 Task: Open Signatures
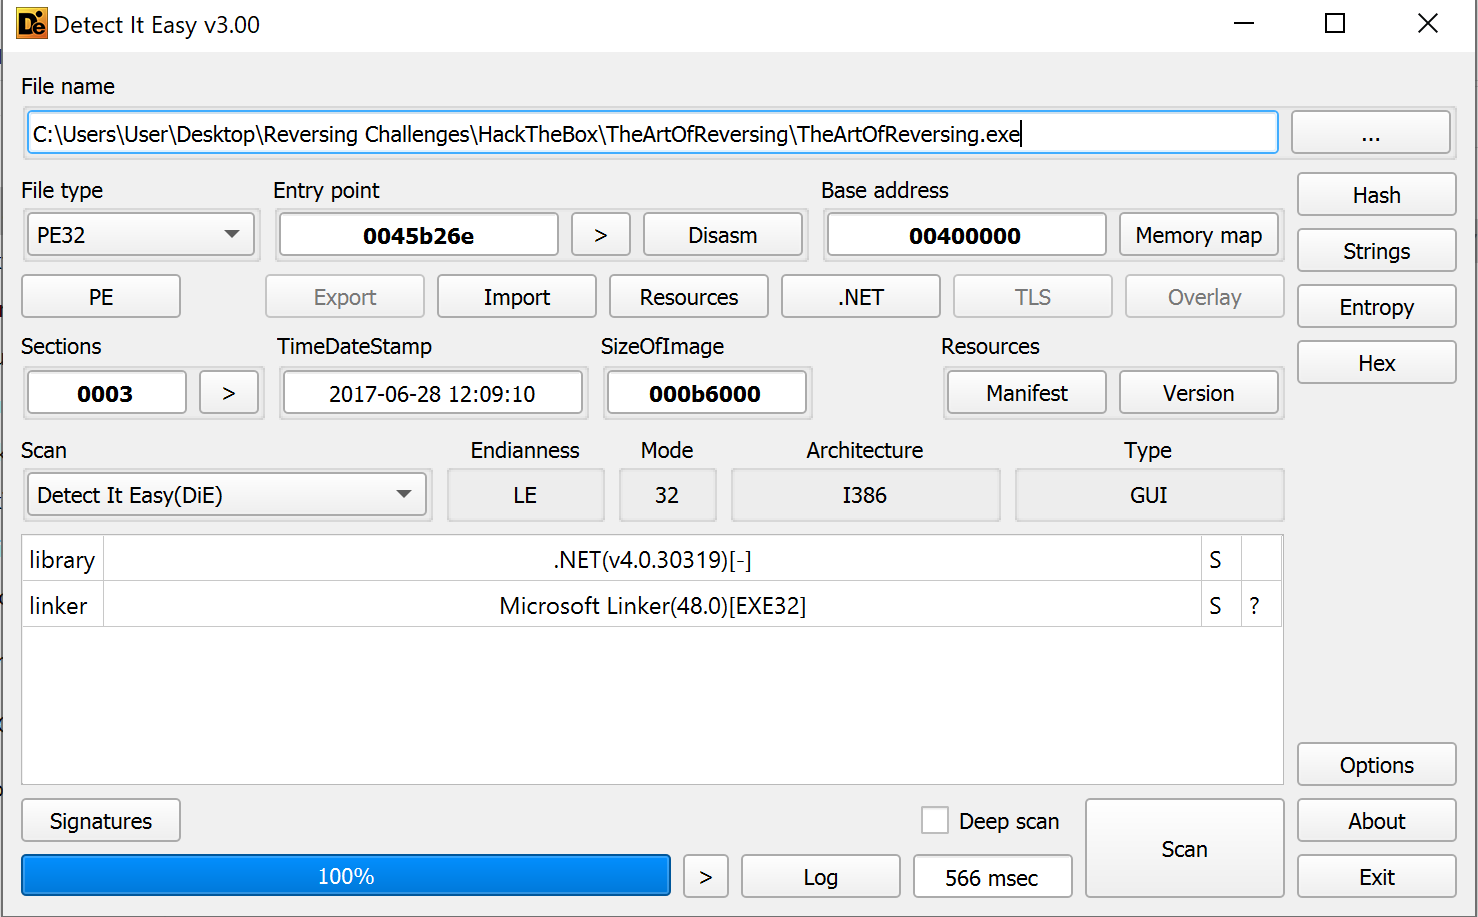point(101,821)
